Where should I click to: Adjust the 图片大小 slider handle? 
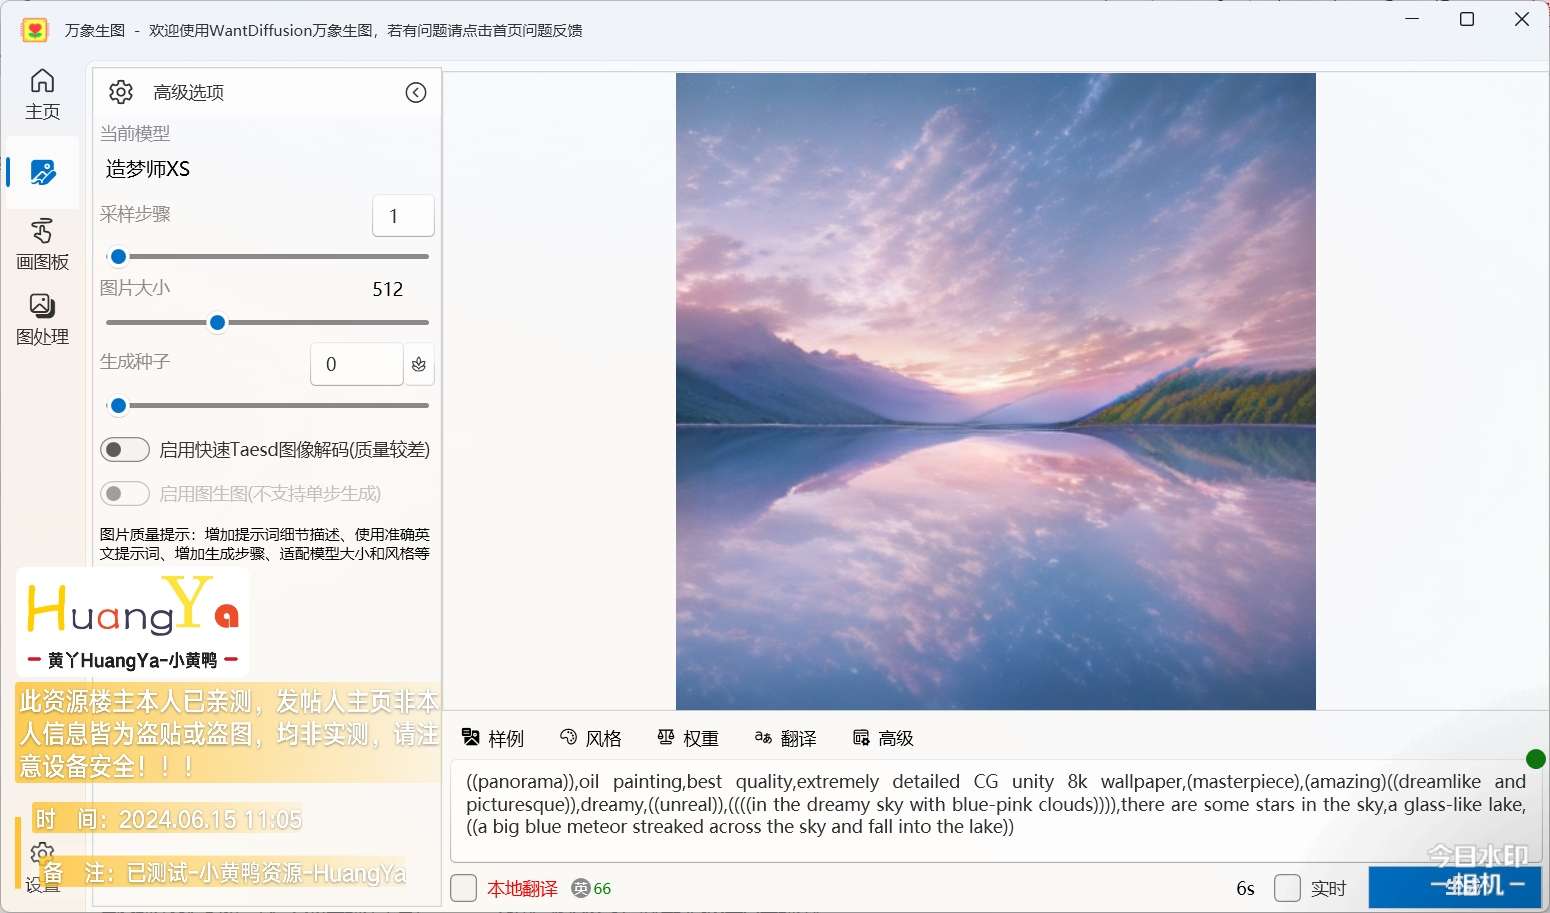217,322
